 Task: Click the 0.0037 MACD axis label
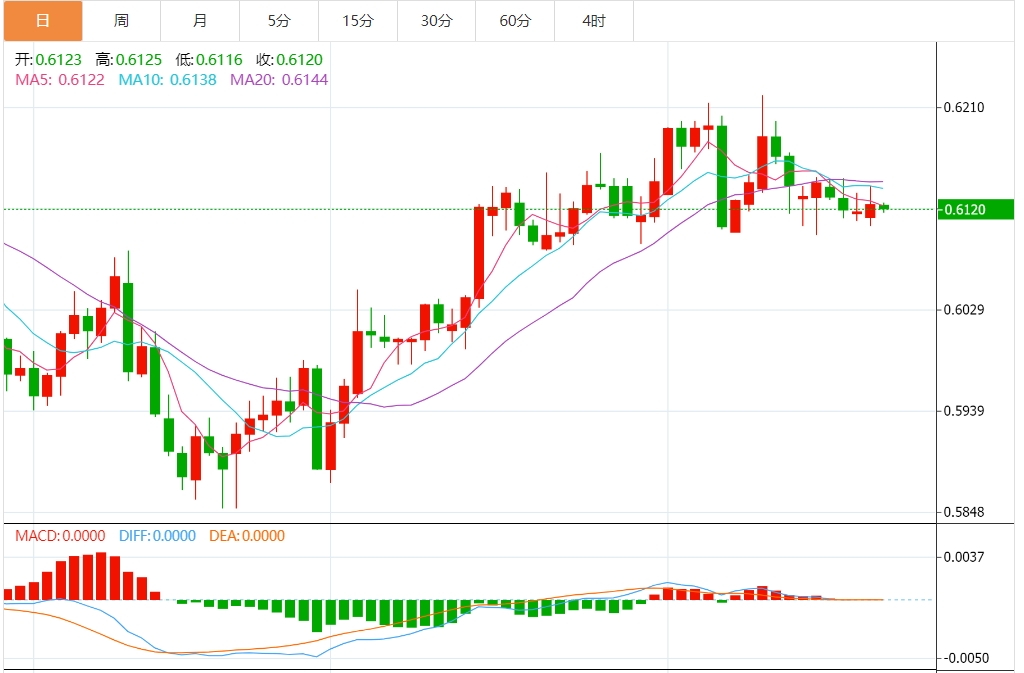pyautogui.click(x=965, y=556)
